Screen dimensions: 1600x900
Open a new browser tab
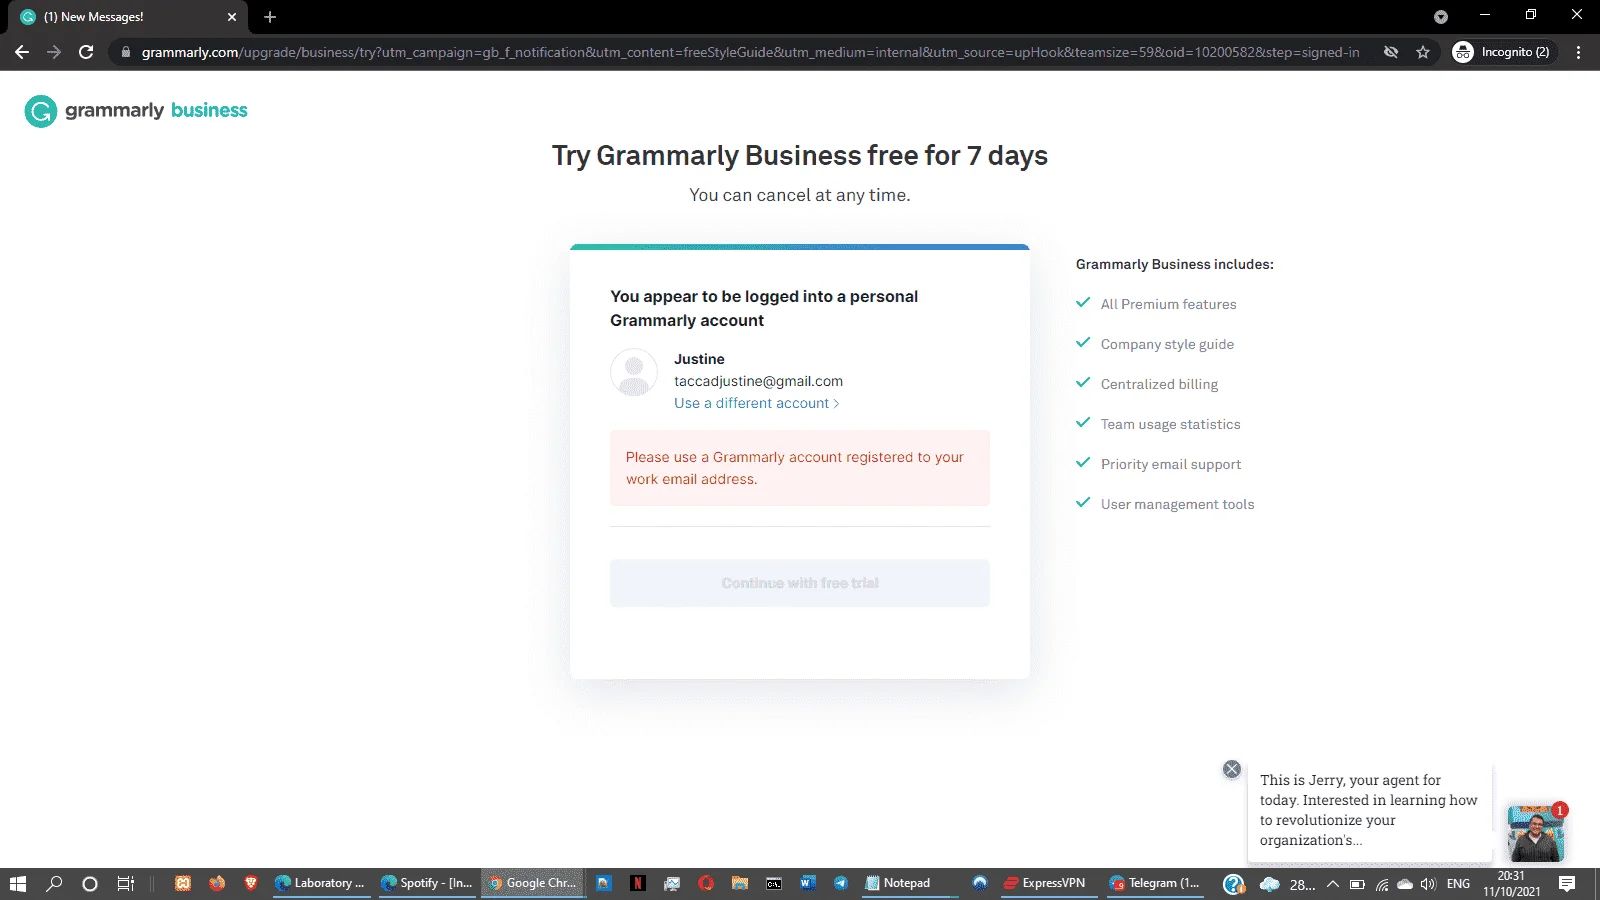point(270,17)
